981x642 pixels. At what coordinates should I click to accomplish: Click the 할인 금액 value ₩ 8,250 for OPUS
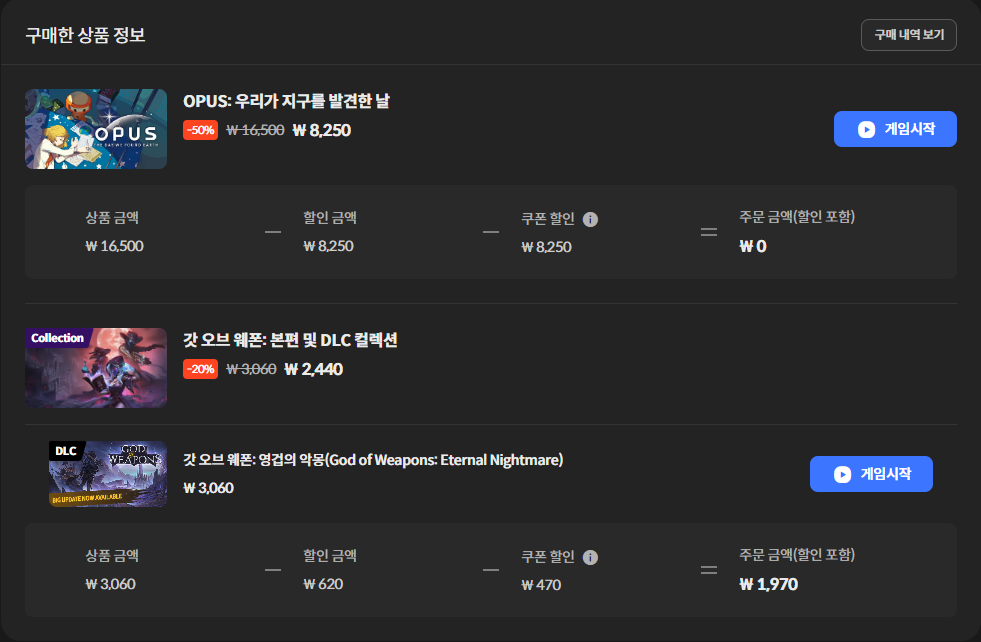(x=328, y=246)
